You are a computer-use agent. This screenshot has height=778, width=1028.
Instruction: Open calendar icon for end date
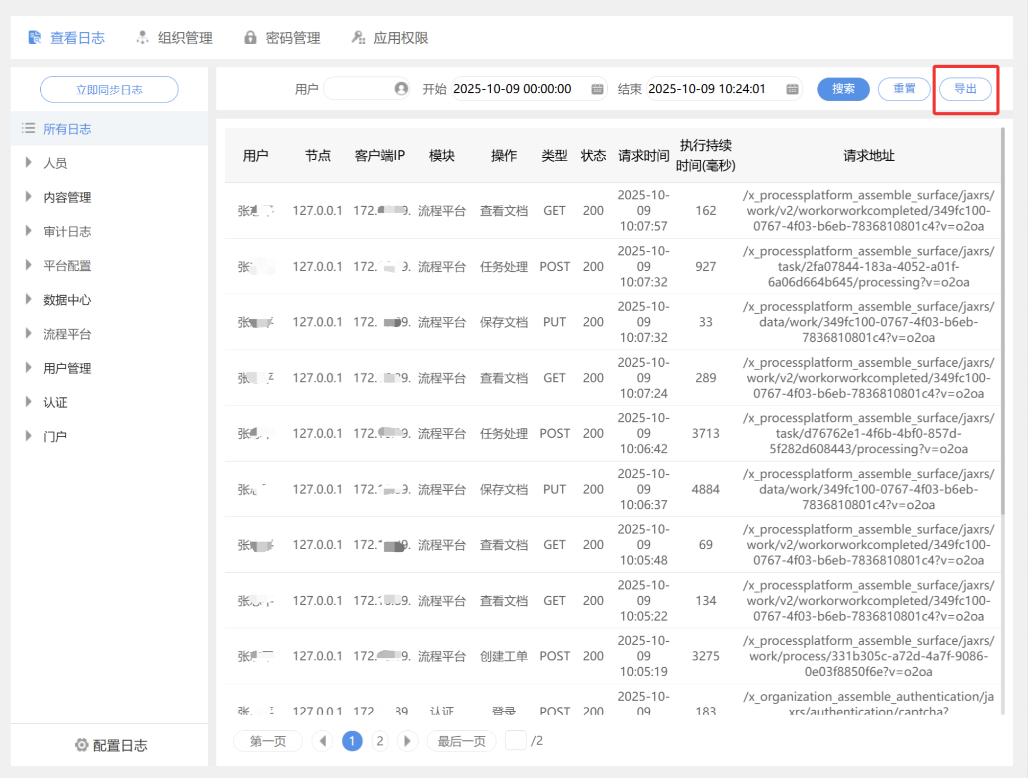tap(793, 89)
